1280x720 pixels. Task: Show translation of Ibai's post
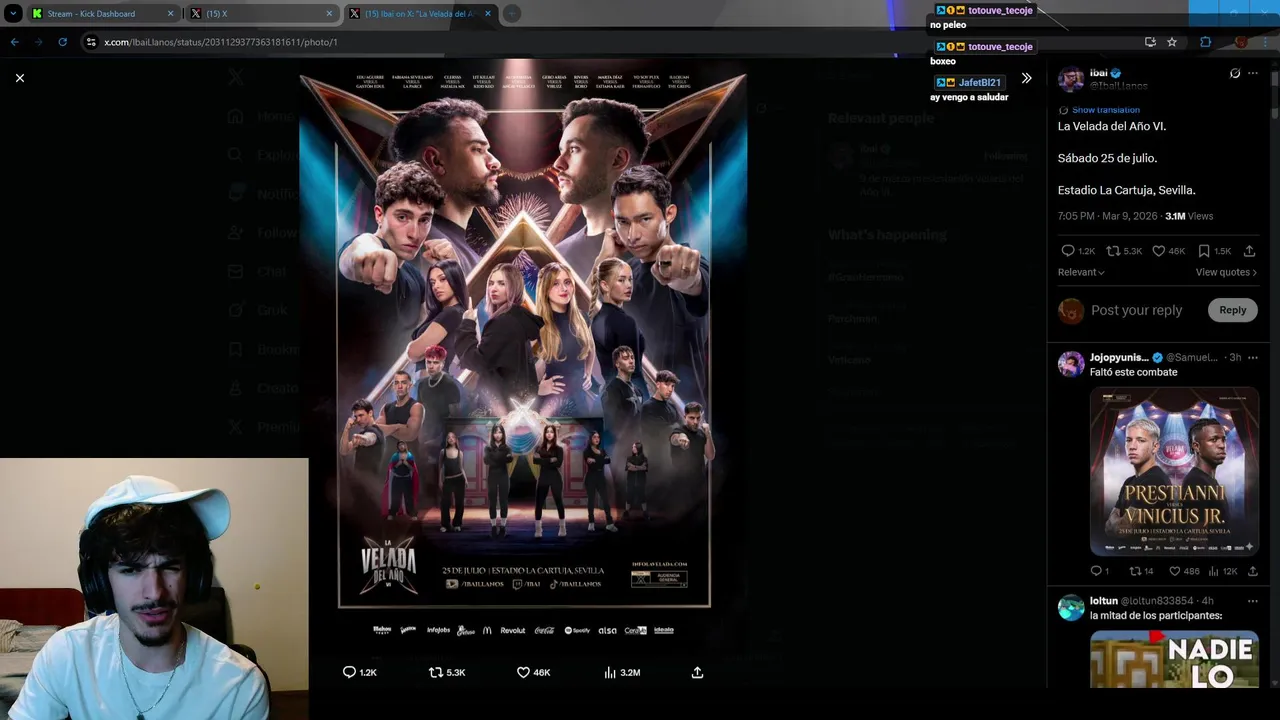[1105, 110]
